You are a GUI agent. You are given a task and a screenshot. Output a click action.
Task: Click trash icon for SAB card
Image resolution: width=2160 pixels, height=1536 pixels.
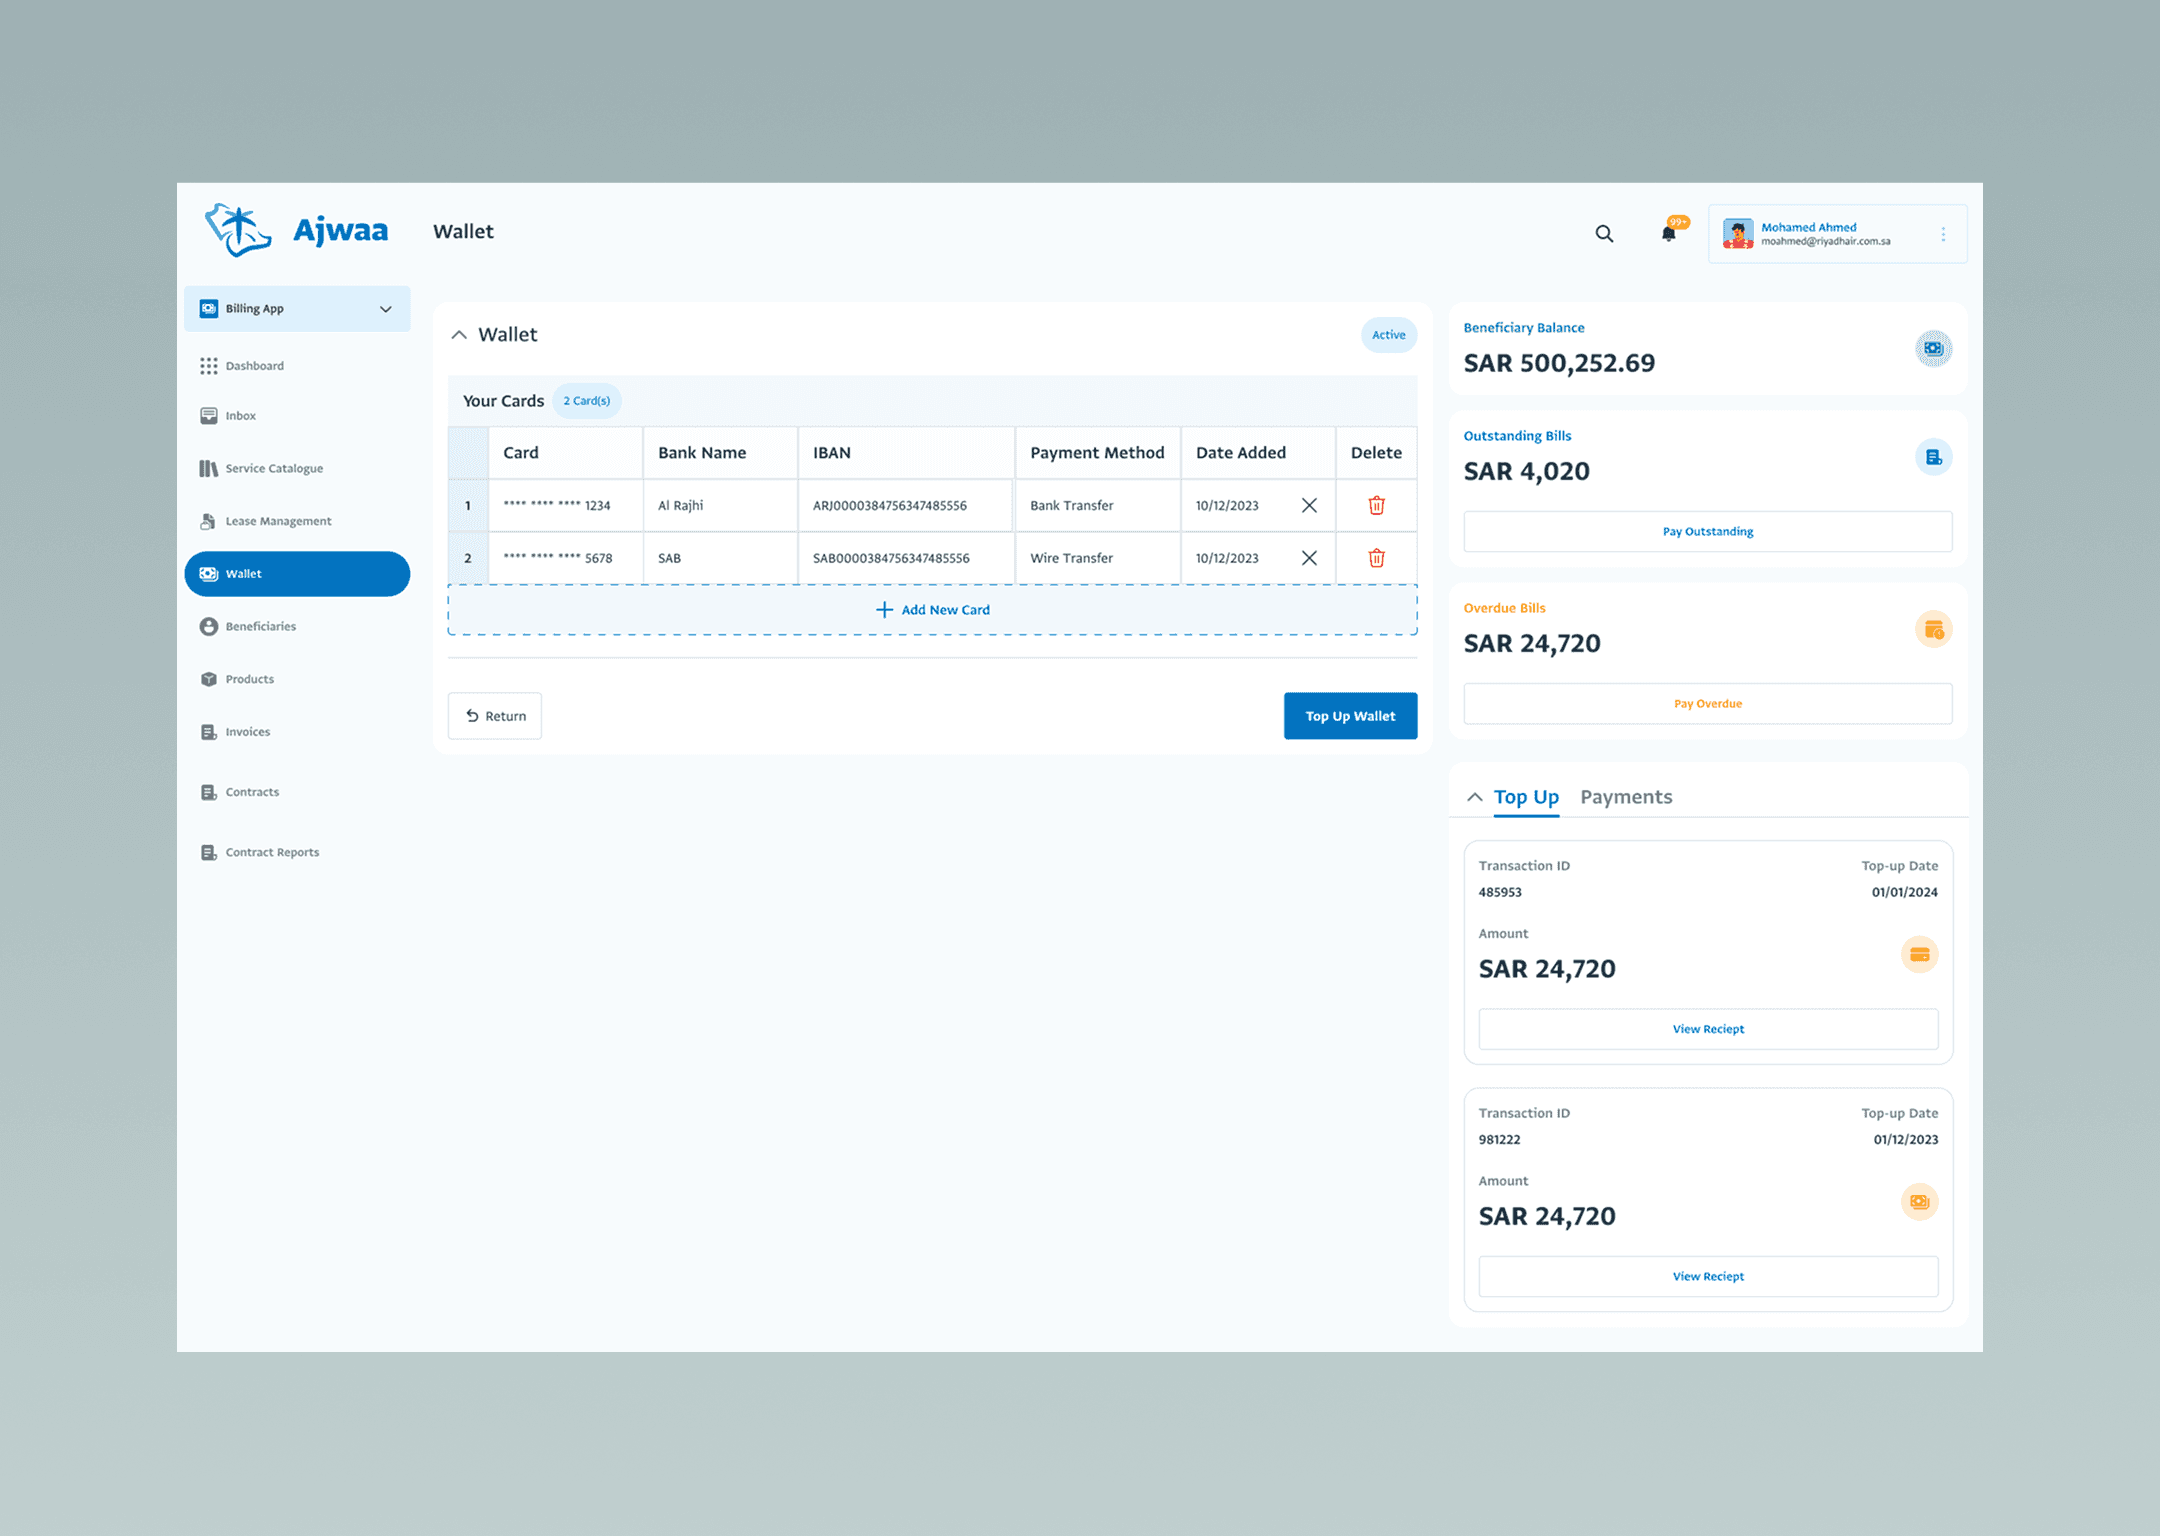click(1376, 558)
